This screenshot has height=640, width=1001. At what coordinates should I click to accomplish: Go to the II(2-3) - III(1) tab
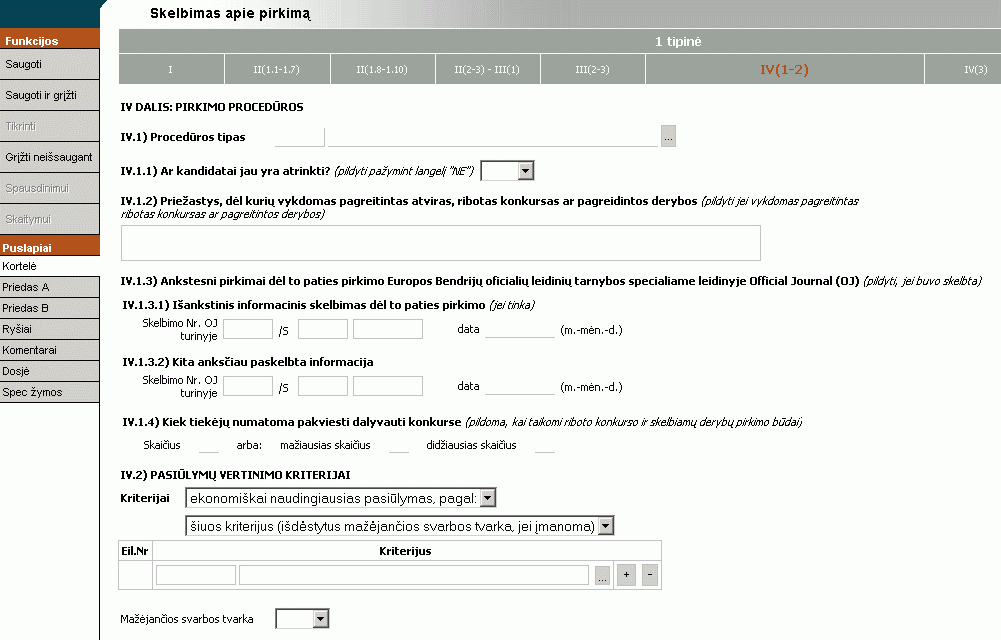coord(488,70)
